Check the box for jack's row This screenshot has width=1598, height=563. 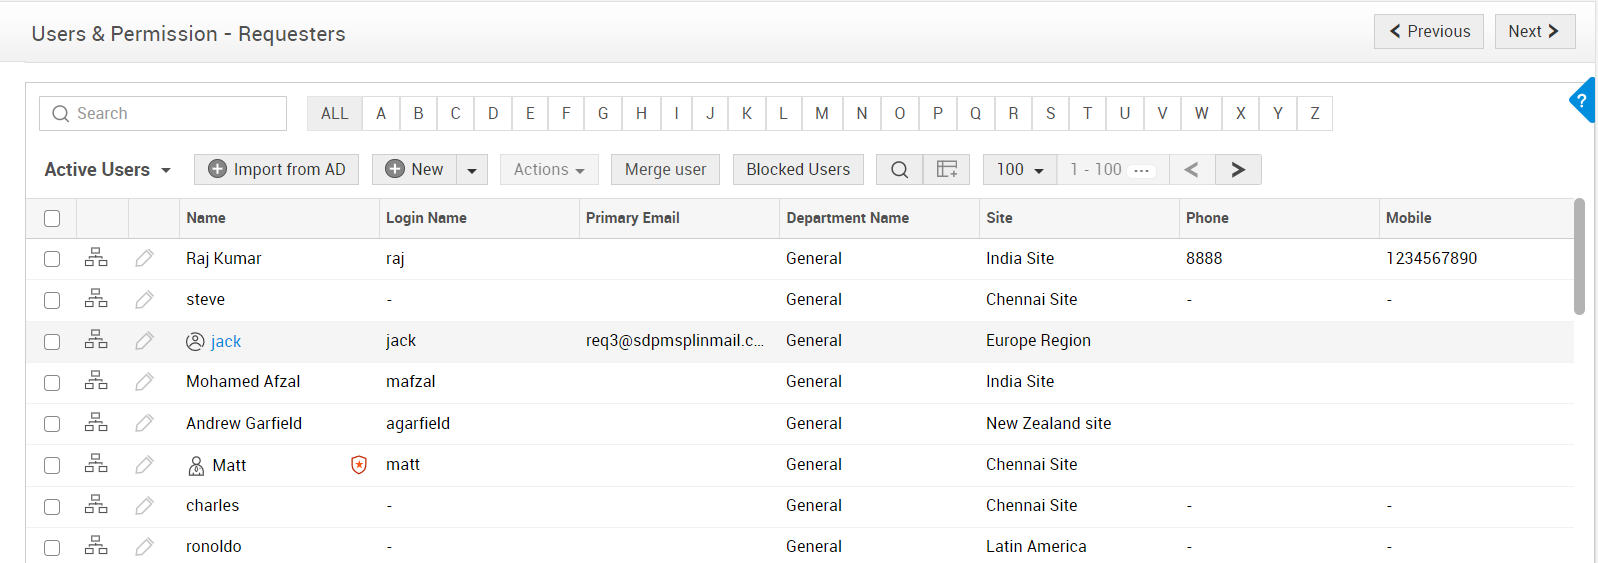[x=52, y=342]
